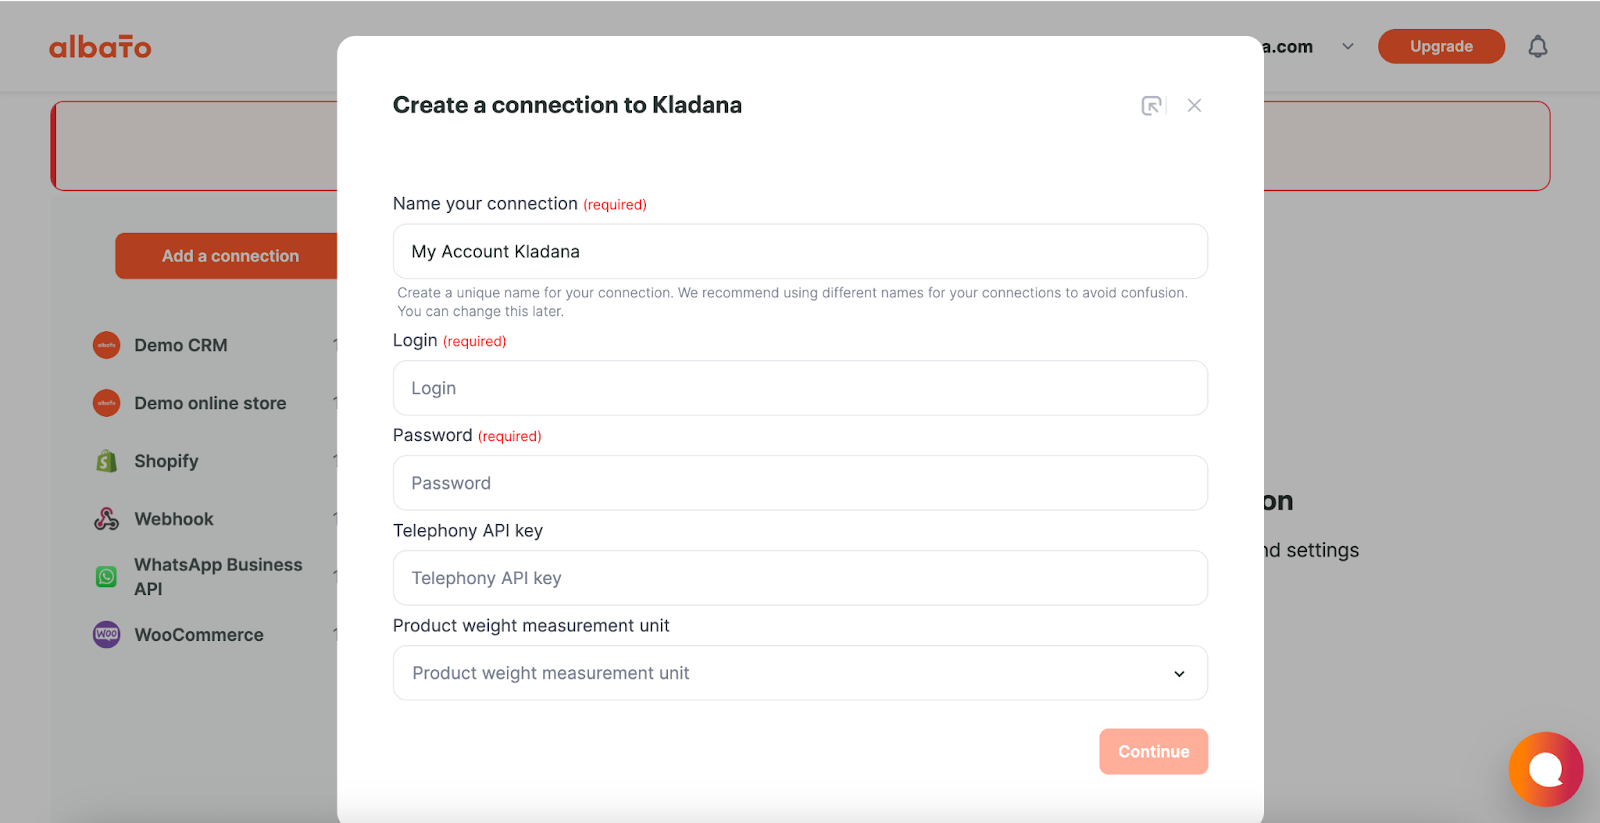Expand the account dropdown chevron

[x=1348, y=46]
